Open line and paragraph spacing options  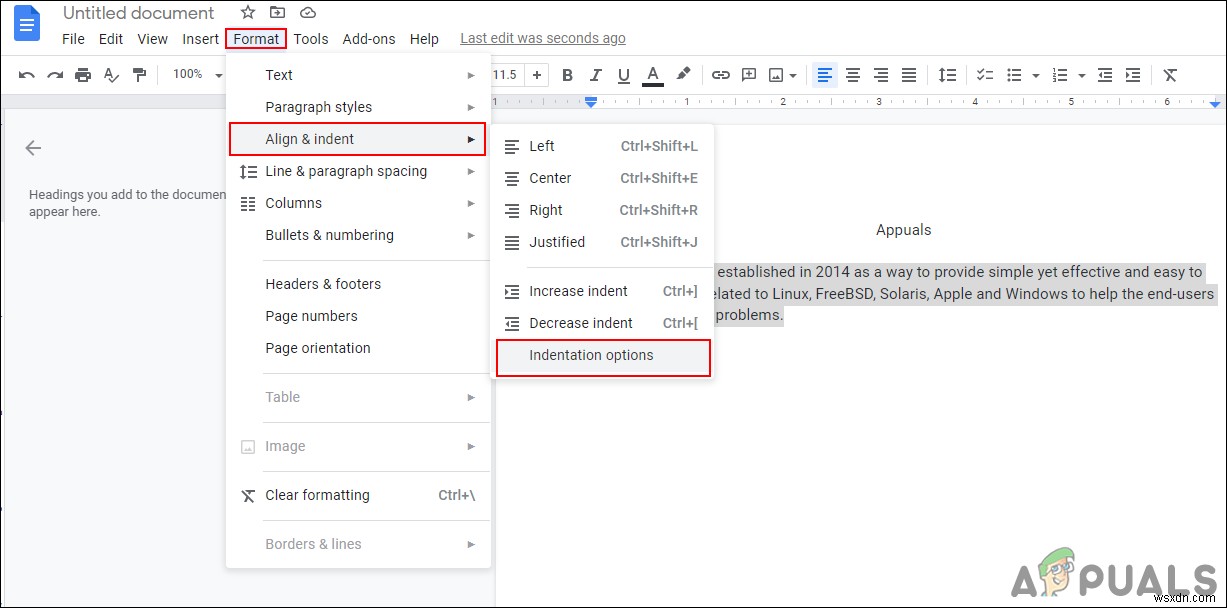[x=947, y=75]
